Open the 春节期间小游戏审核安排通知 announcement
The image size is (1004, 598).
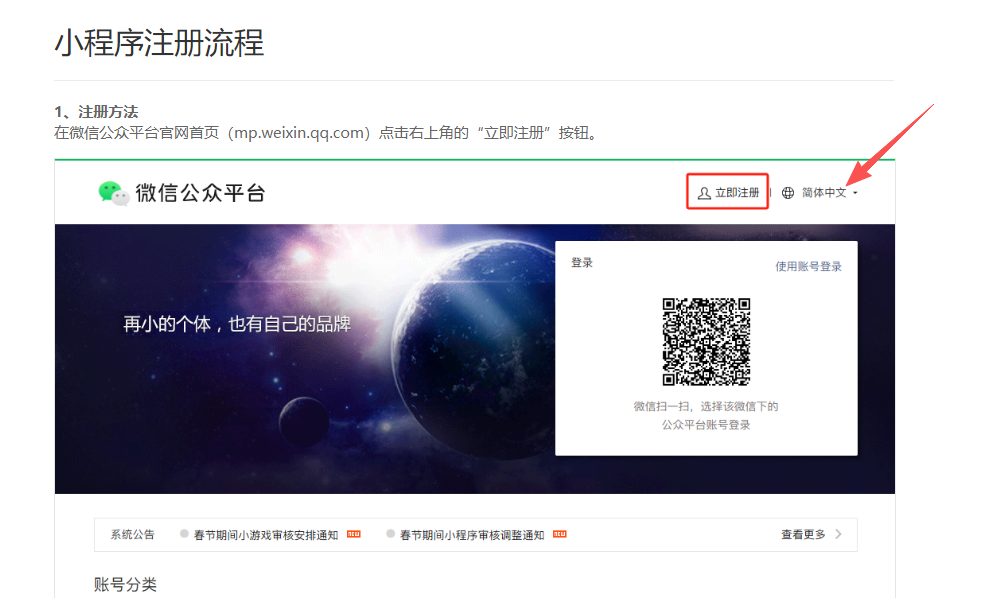click(266, 535)
